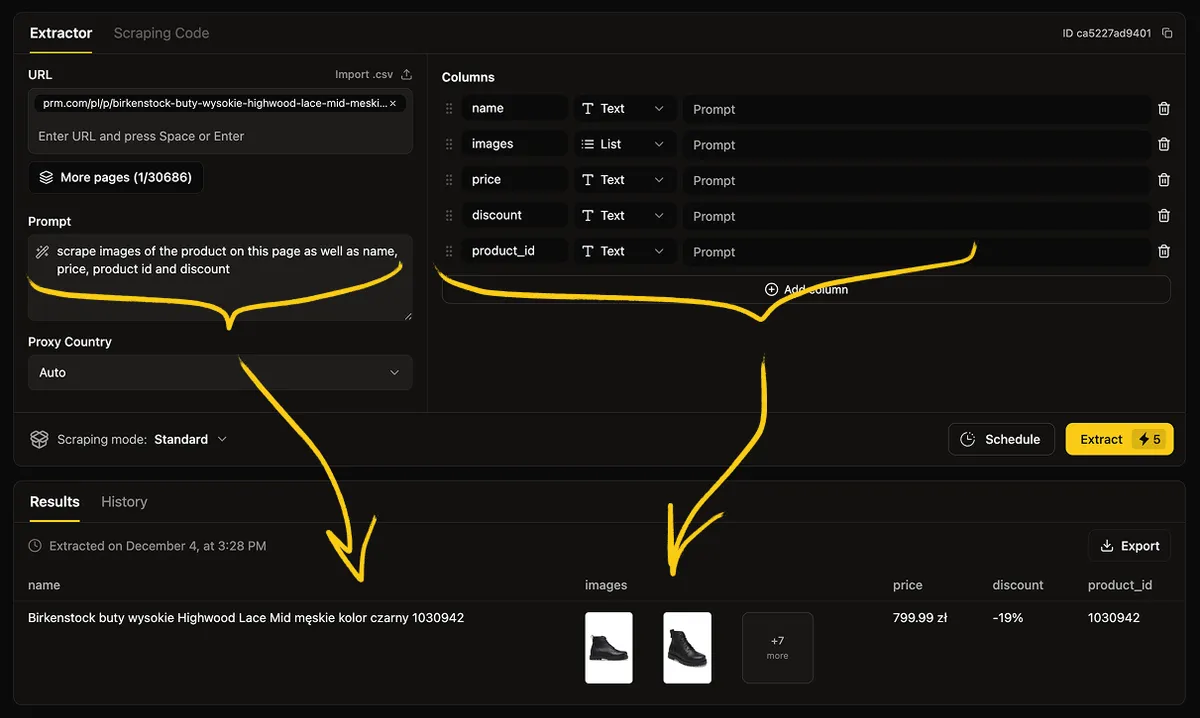The width and height of the screenshot is (1200, 718).
Task: Click the More pages button
Action: pyautogui.click(x=115, y=177)
